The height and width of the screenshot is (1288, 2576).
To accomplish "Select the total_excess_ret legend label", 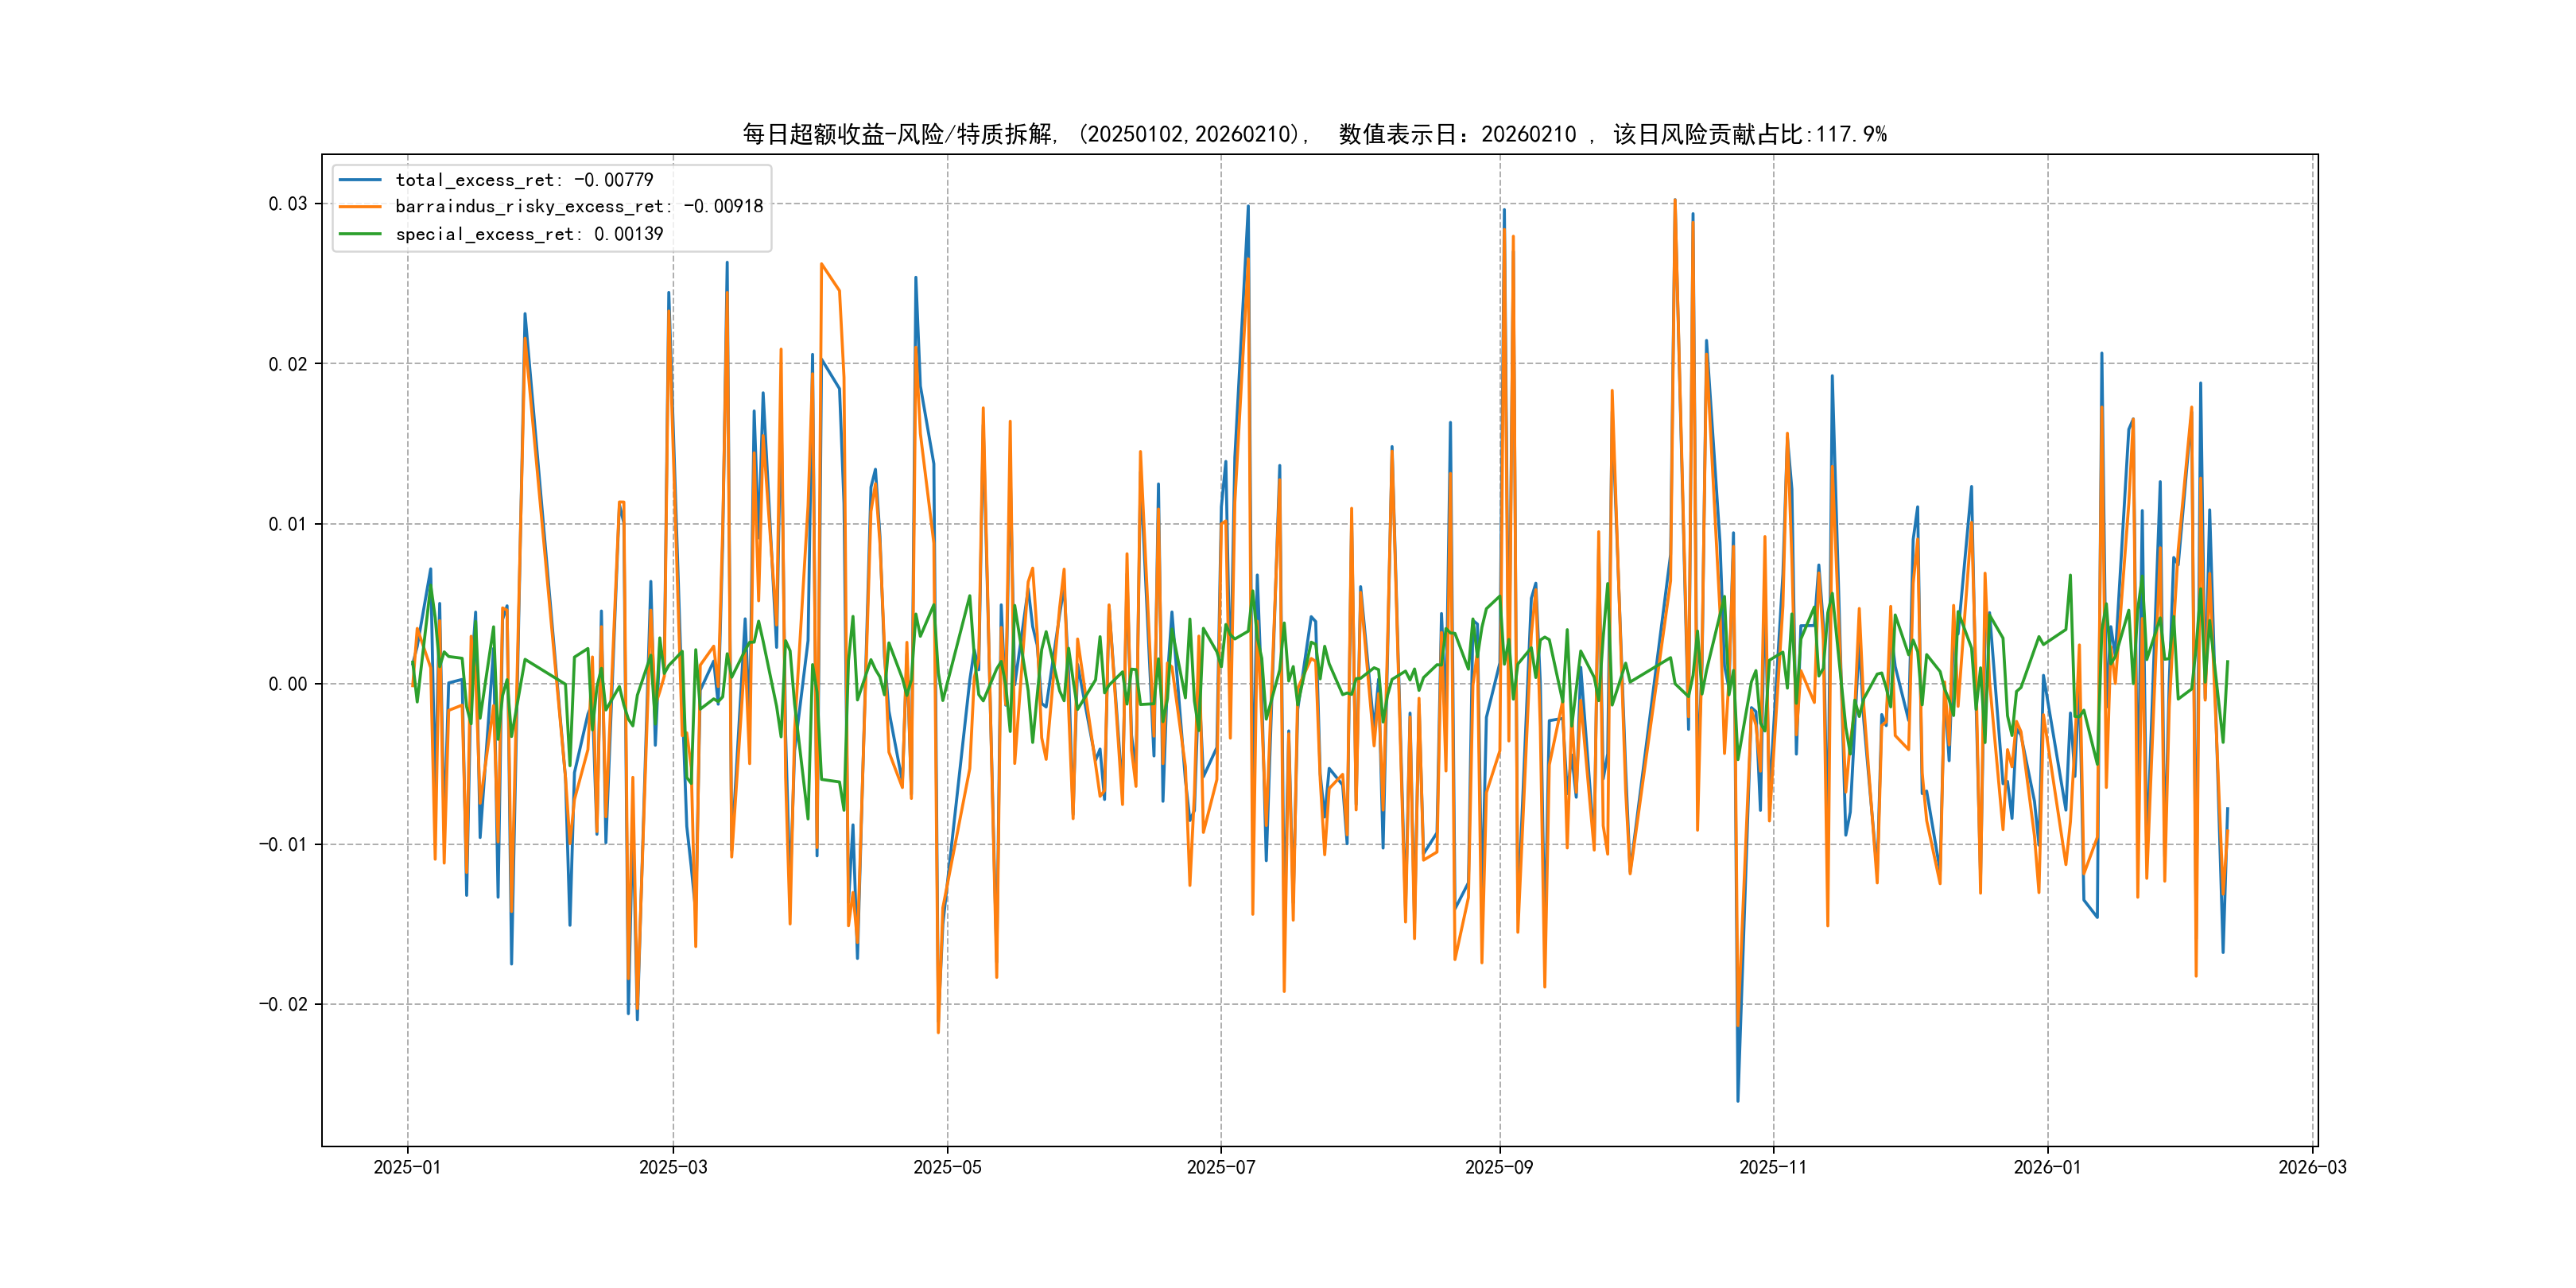I will (x=524, y=180).
